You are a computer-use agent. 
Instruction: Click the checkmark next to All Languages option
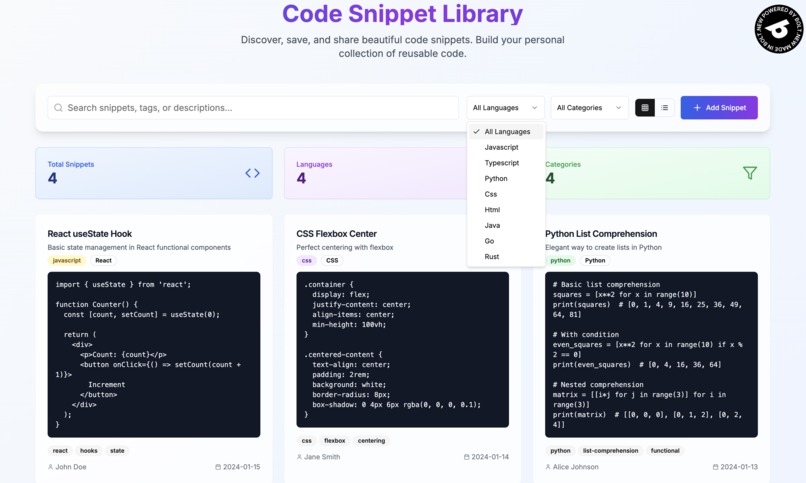tap(477, 132)
